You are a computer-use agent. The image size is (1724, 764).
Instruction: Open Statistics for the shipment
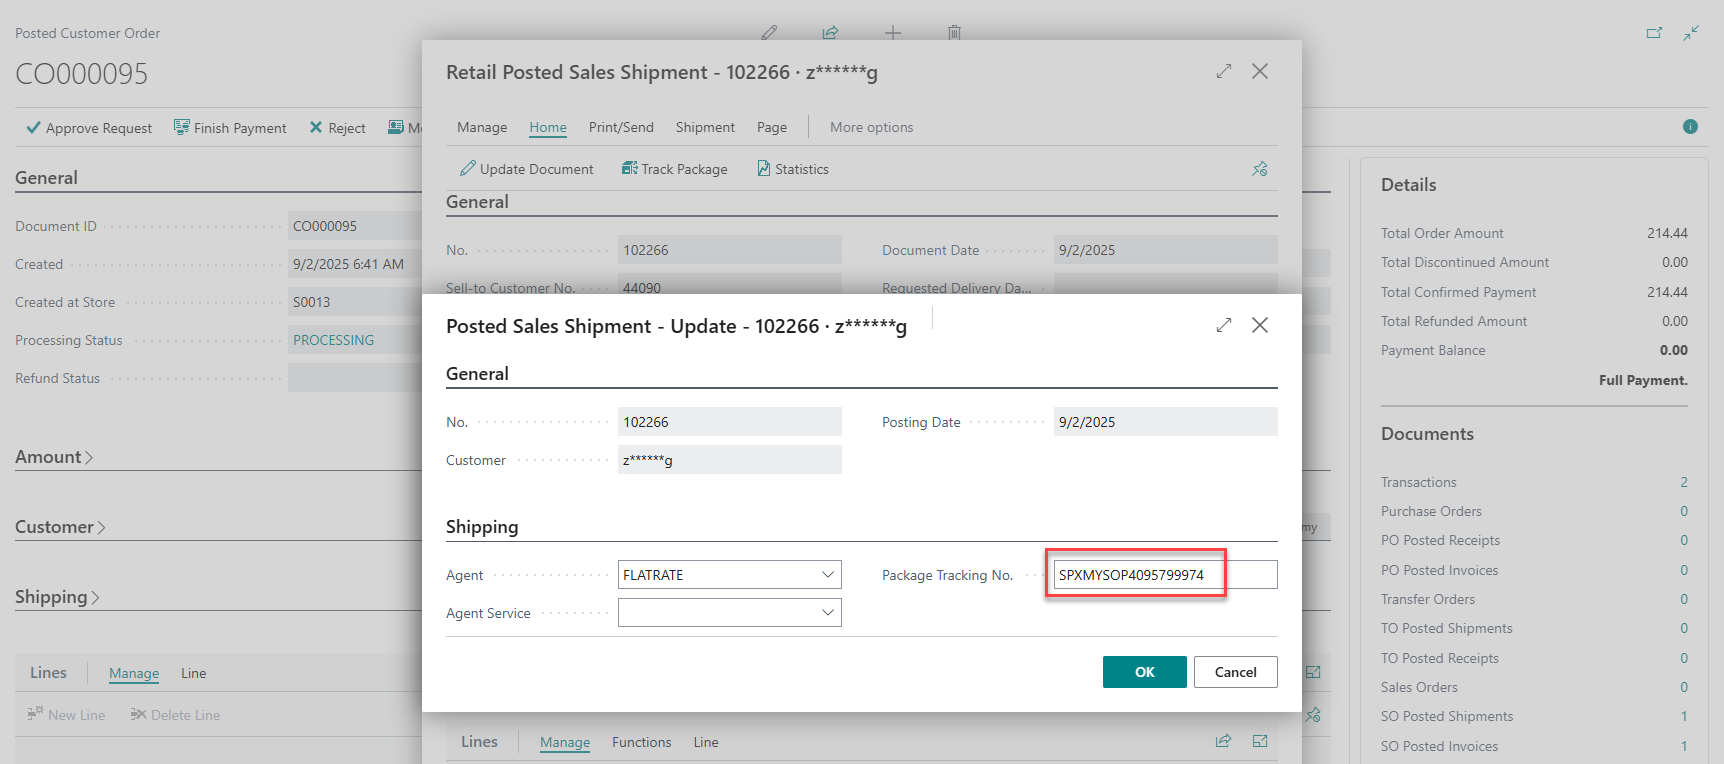[x=792, y=169]
